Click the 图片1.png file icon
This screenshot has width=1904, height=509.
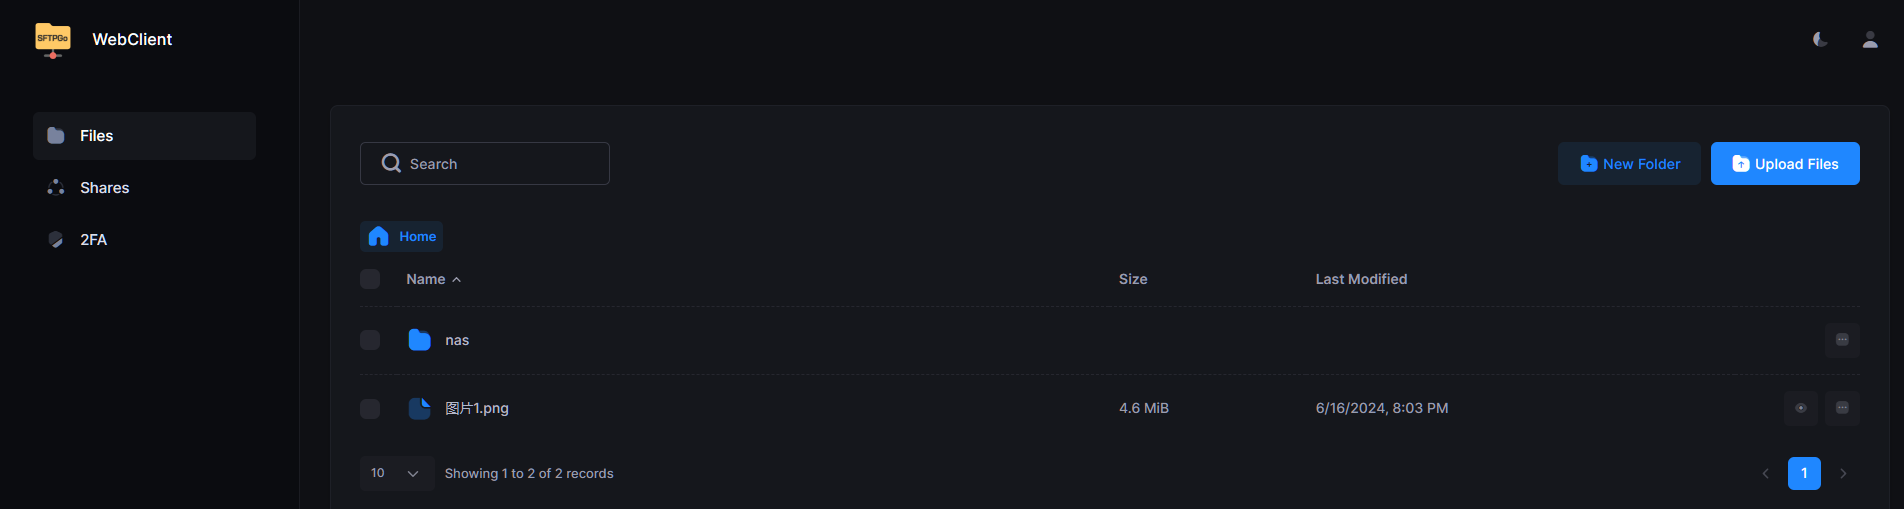[420, 408]
